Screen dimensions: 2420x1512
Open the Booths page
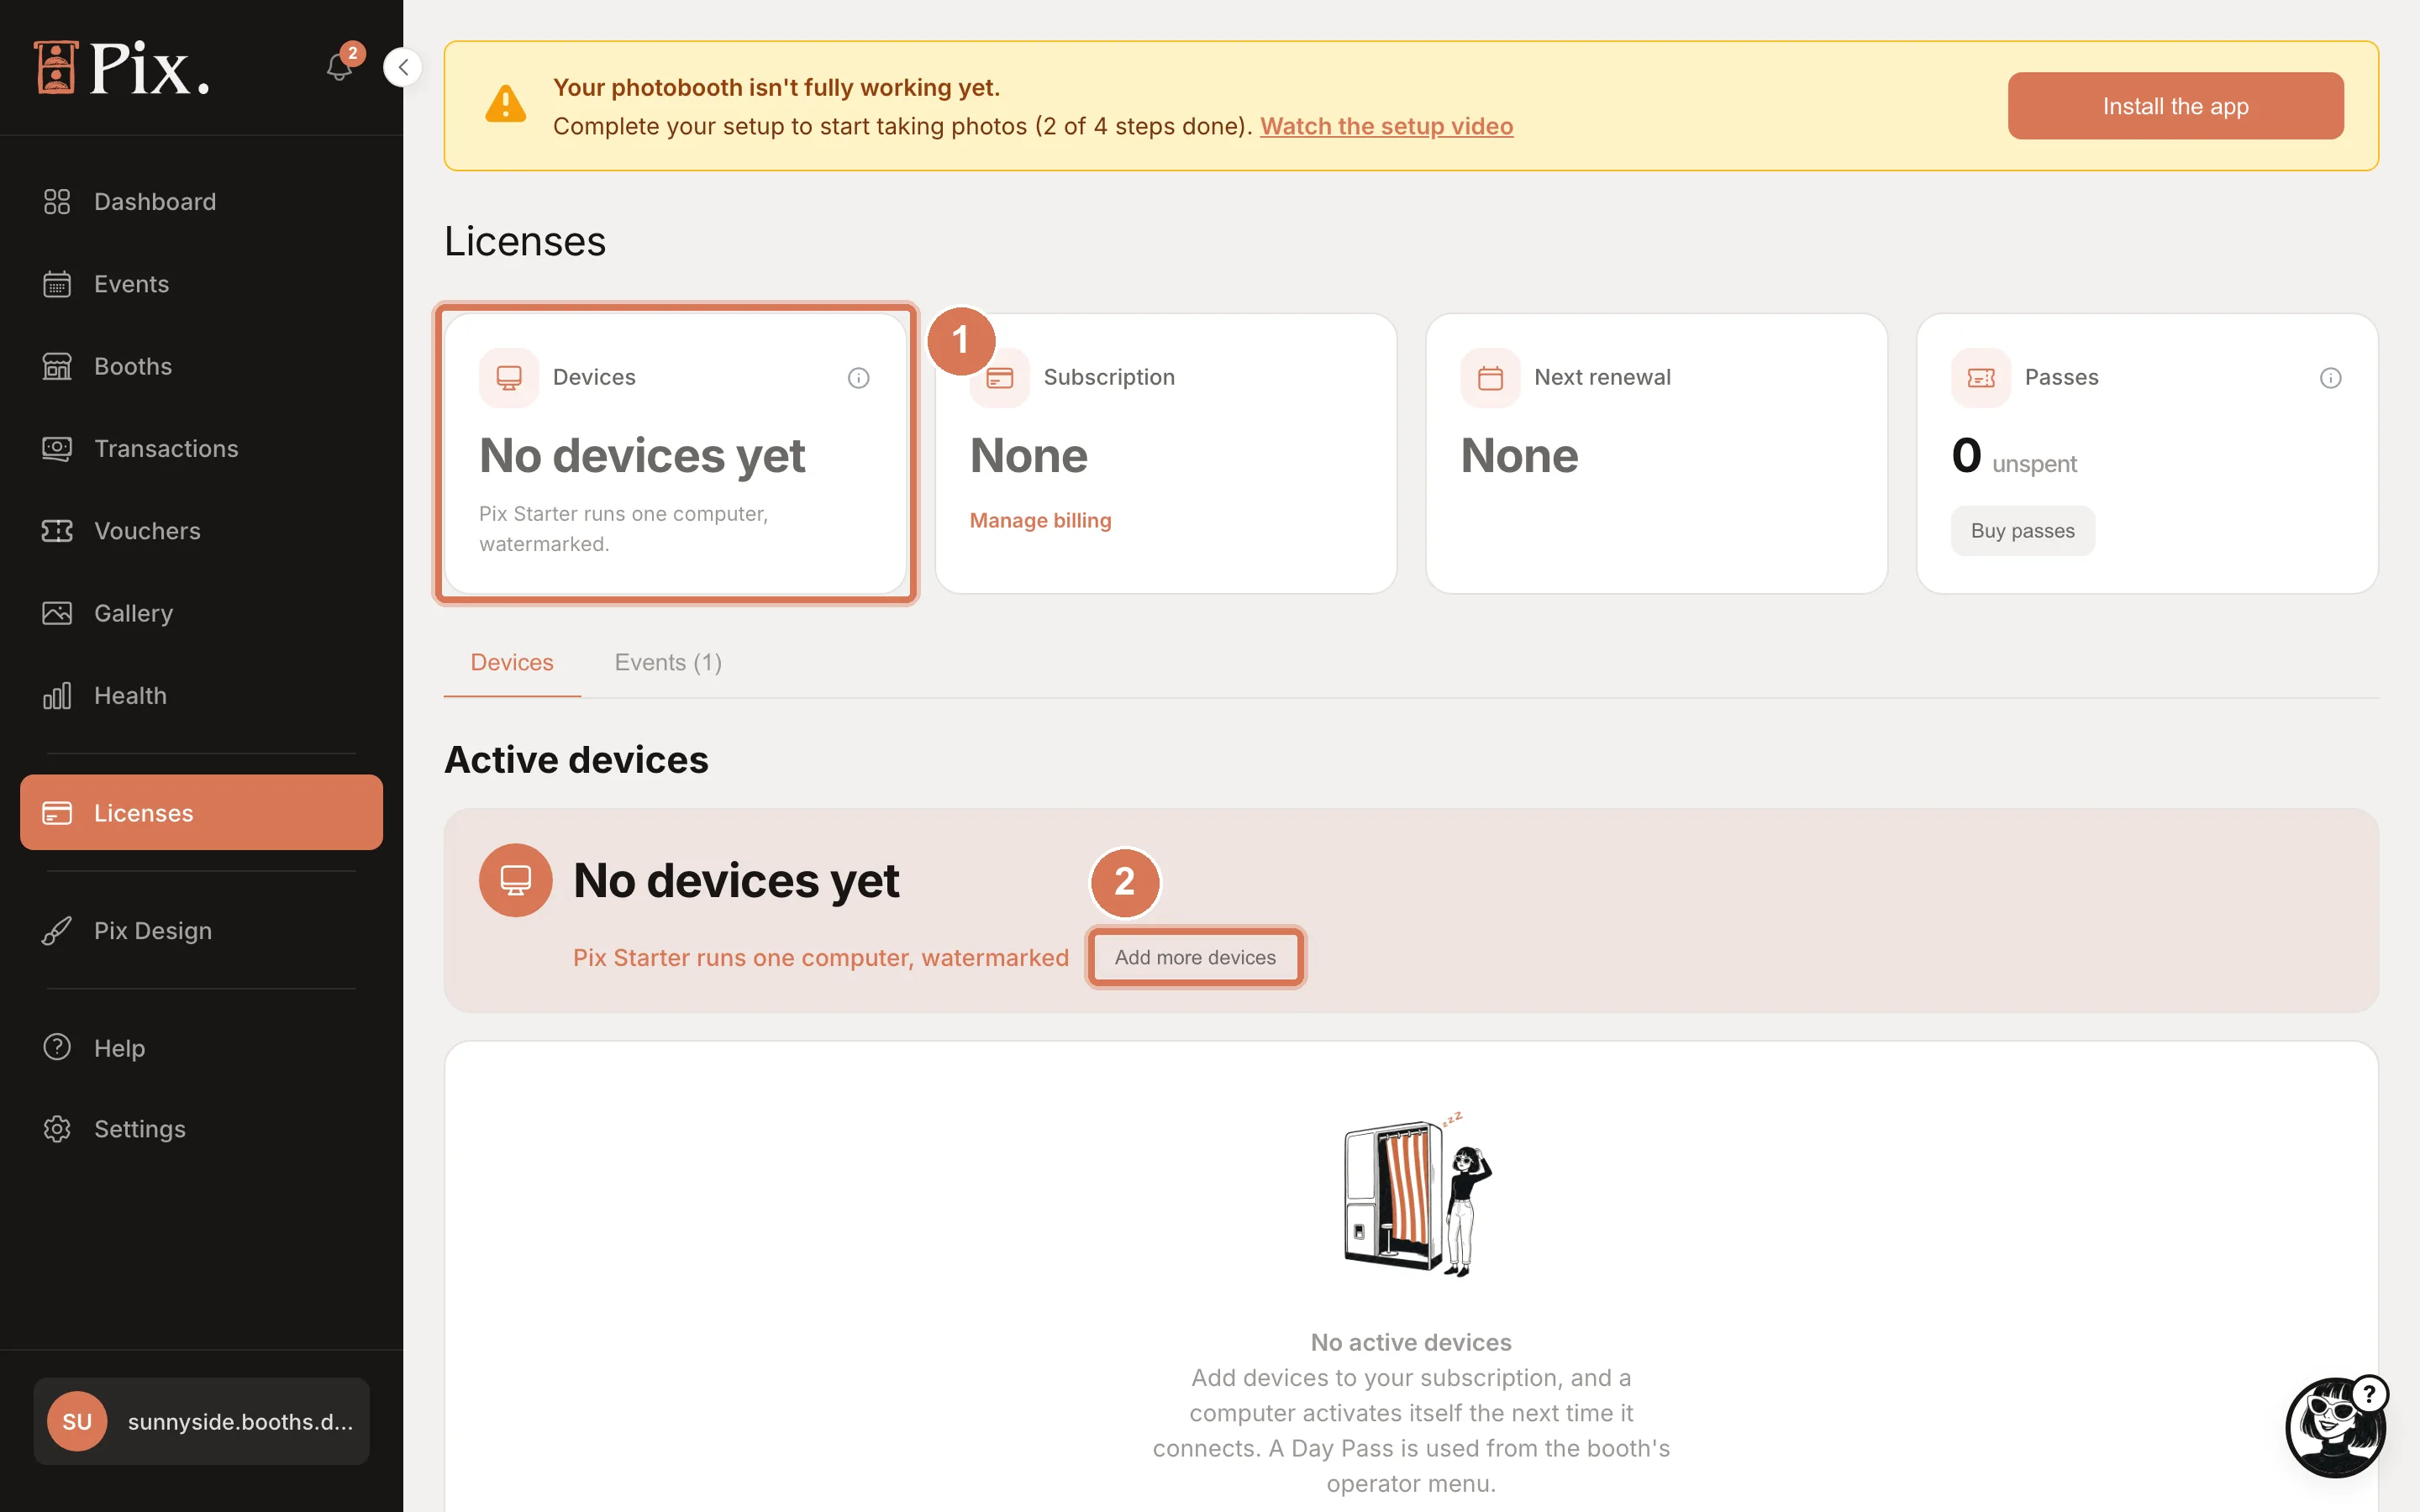click(x=201, y=366)
